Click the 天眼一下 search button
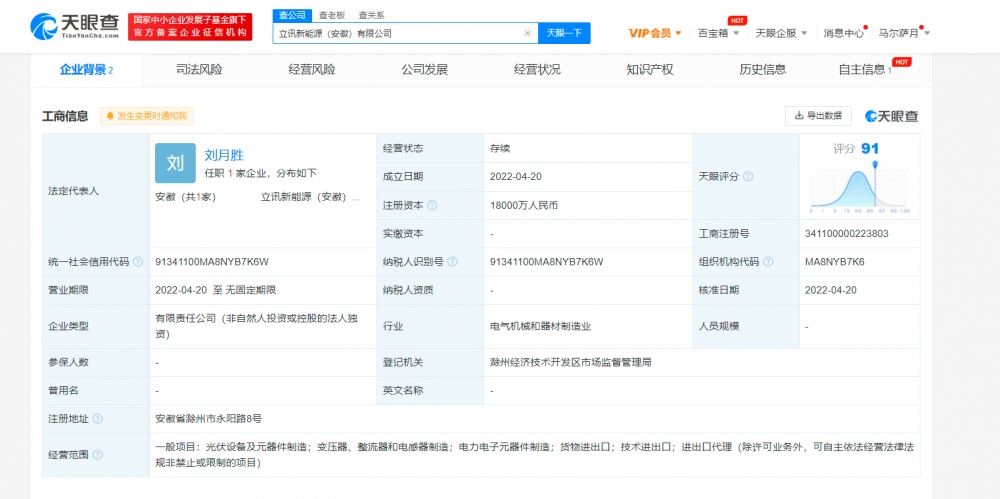 pyautogui.click(x=564, y=33)
